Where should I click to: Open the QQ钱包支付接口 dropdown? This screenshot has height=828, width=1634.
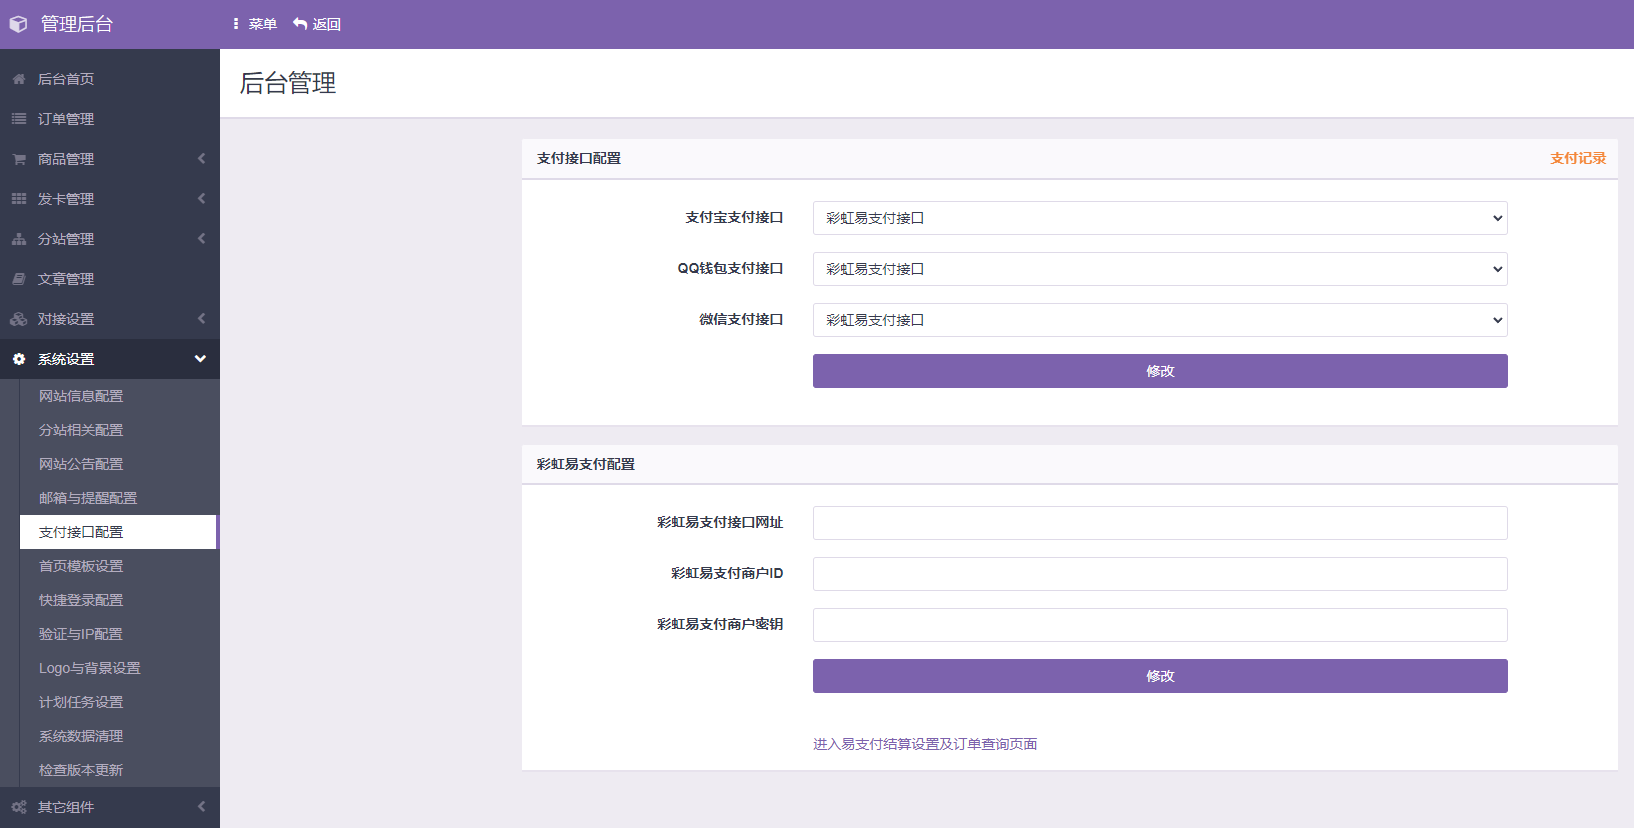[x=1160, y=269]
